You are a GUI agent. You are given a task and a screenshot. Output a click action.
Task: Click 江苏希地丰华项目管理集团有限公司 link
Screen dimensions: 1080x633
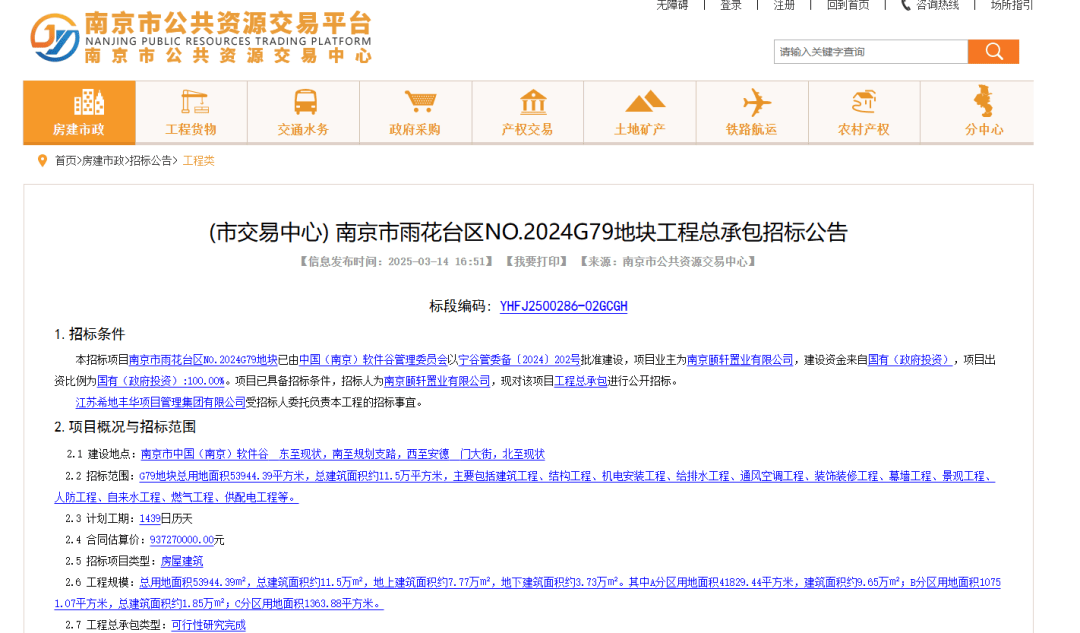point(160,402)
